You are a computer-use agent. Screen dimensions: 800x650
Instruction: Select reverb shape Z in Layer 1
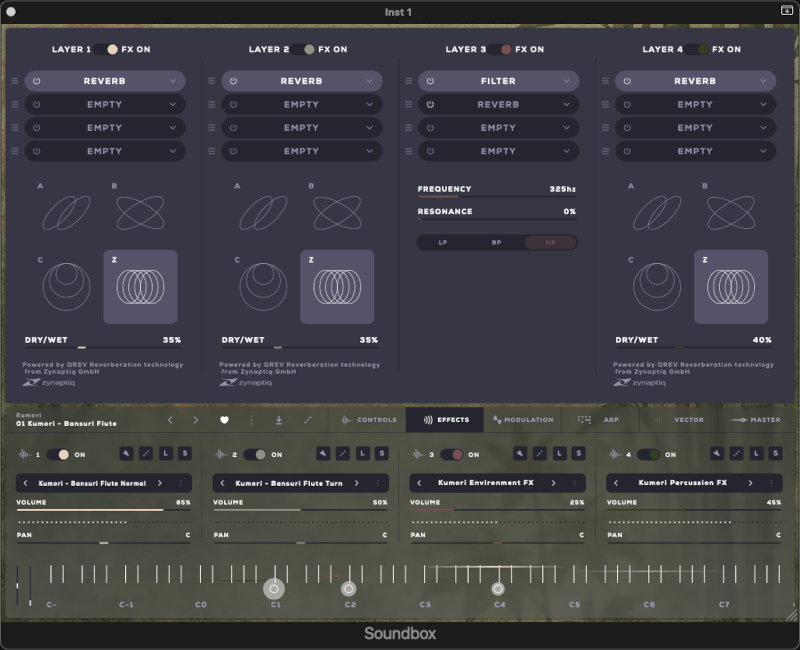(x=140, y=287)
